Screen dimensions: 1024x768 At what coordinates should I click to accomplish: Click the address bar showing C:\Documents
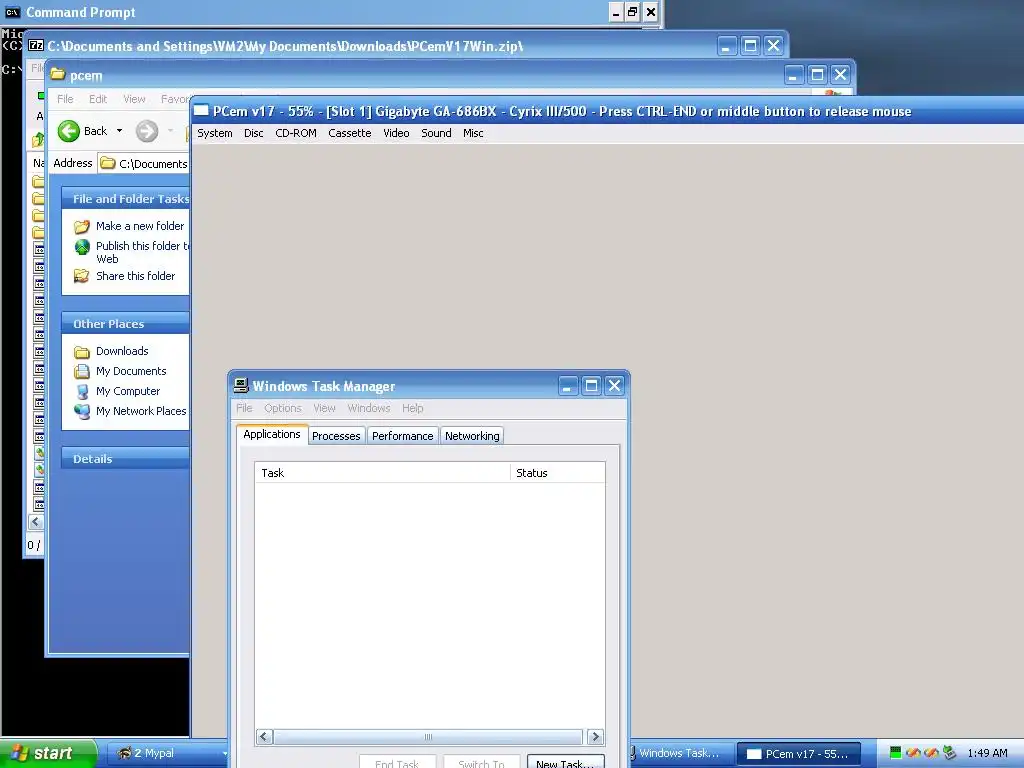144,163
